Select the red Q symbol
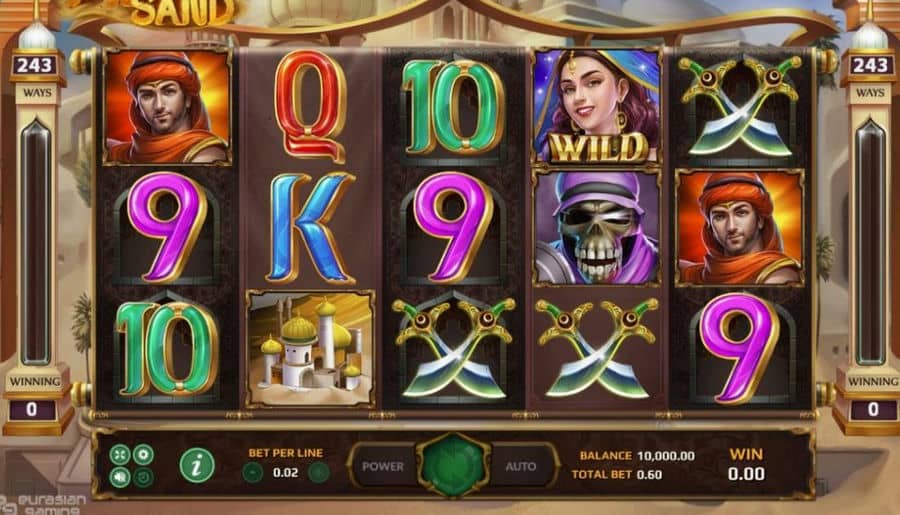 (311, 107)
